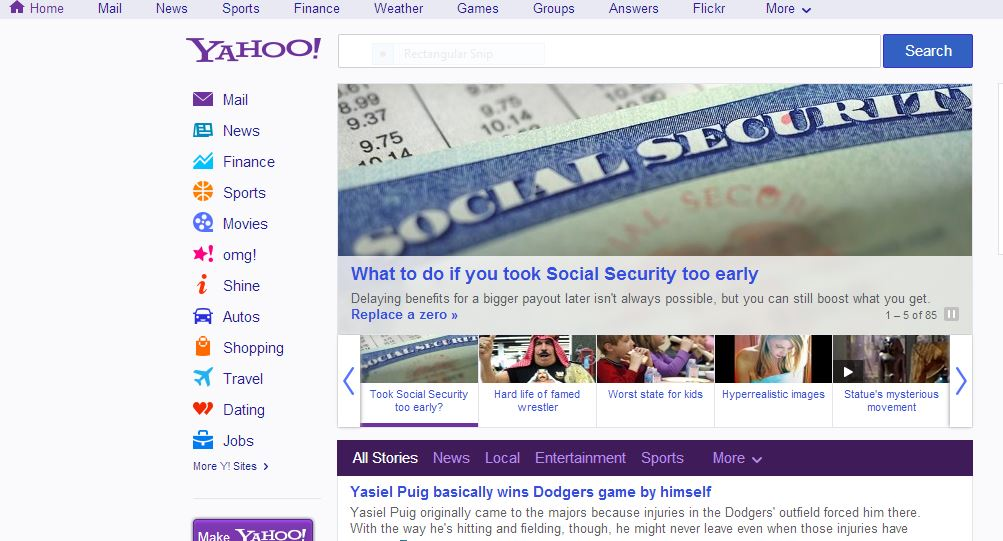Open the Yasiel Puig Dodgers headline
This screenshot has width=1003, height=541.
click(530, 492)
